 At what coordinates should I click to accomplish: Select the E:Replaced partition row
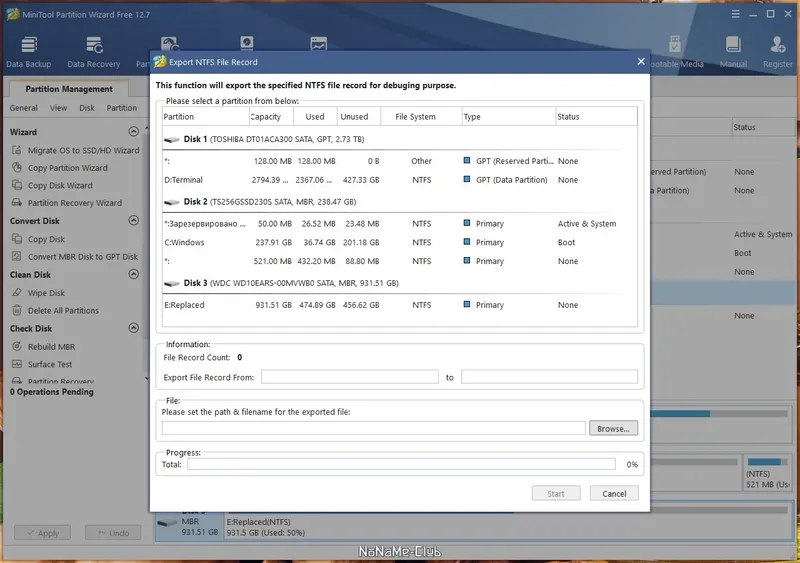click(x=398, y=305)
